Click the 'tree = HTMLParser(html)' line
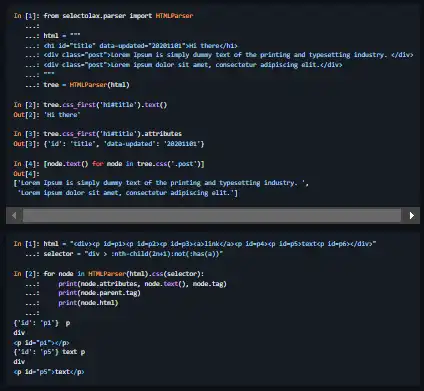The width and height of the screenshot is (424, 391). [x=86, y=85]
